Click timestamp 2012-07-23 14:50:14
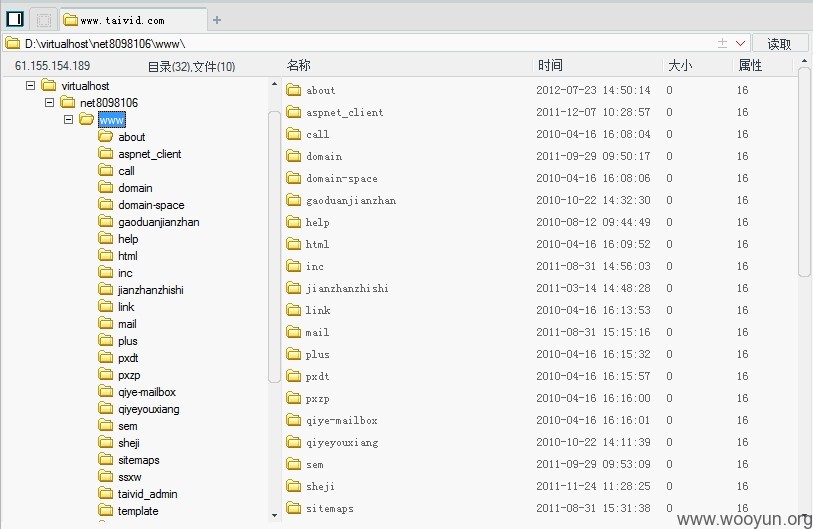Image resolution: width=813 pixels, height=529 pixels. (593, 90)
